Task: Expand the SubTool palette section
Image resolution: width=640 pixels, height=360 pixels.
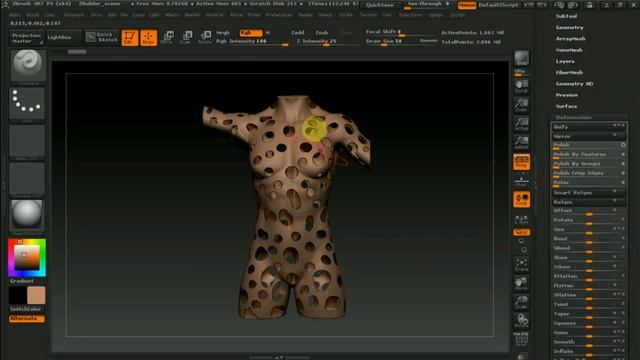Action: [567, 16]
